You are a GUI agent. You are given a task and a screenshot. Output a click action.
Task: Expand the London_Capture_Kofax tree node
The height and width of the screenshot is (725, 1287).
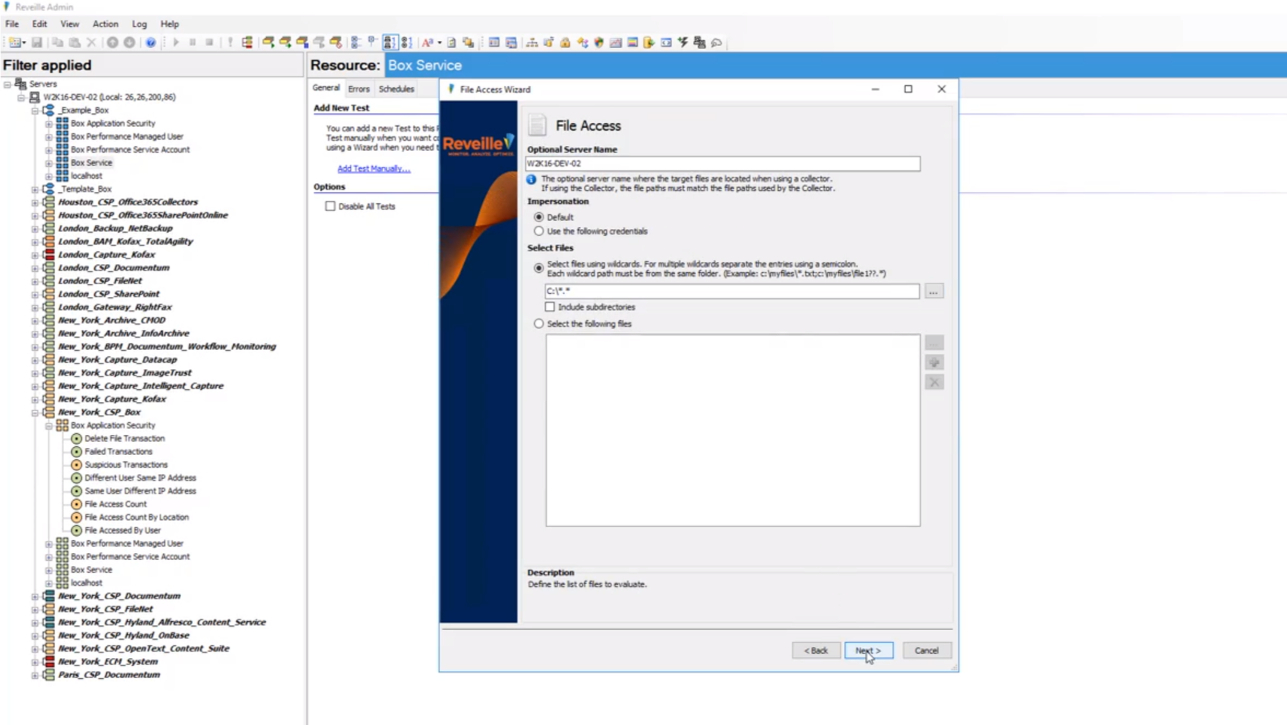coord(35,255)
